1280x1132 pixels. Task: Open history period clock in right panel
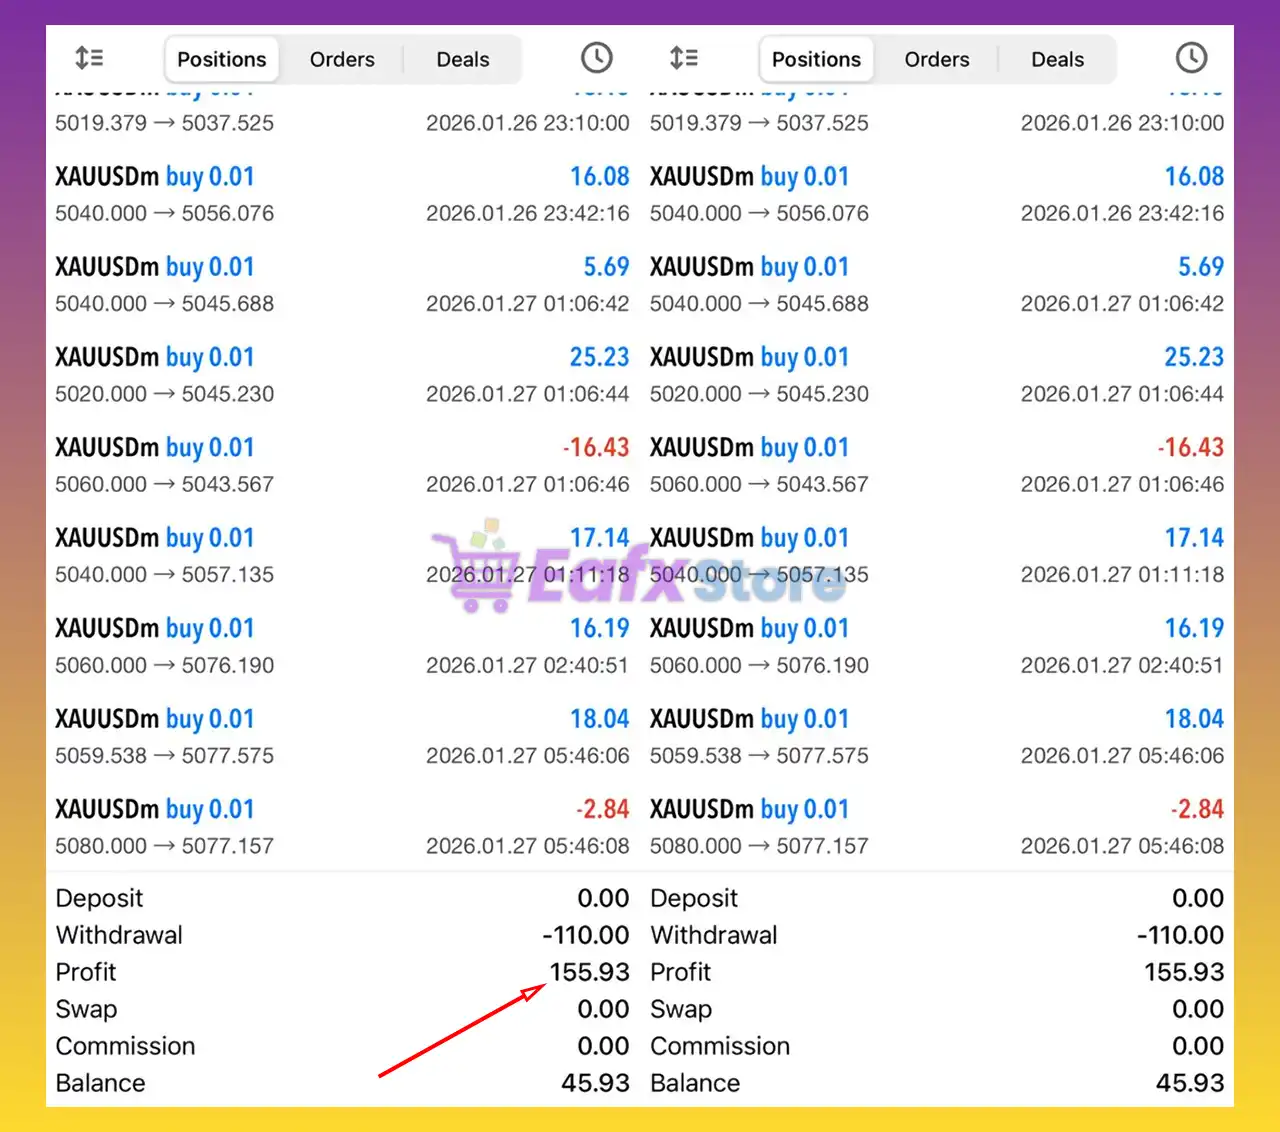click(1191, 58)
